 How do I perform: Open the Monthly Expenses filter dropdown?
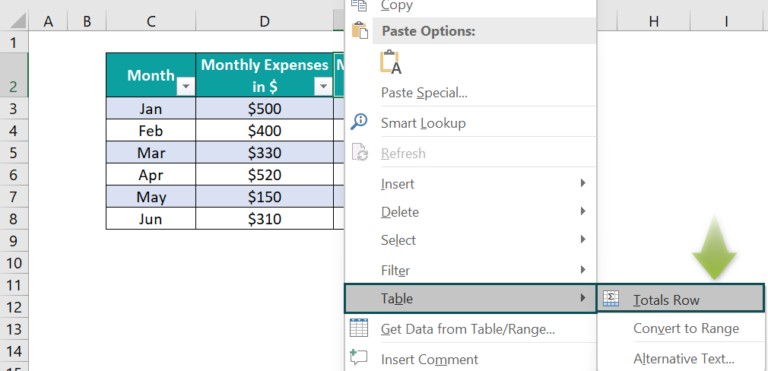click(323, 87)
